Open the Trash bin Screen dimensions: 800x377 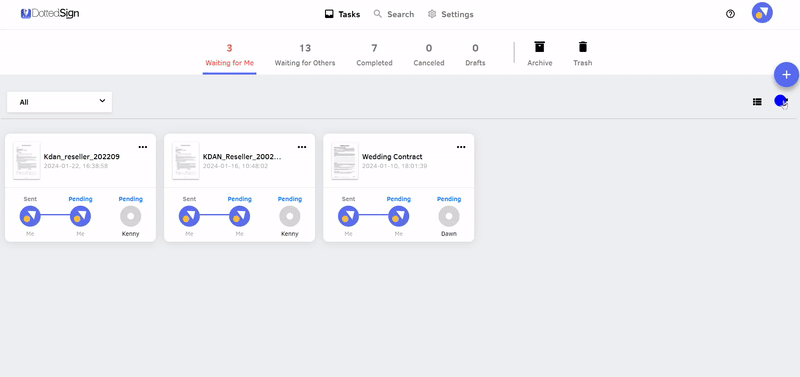[x=583, y=54]
